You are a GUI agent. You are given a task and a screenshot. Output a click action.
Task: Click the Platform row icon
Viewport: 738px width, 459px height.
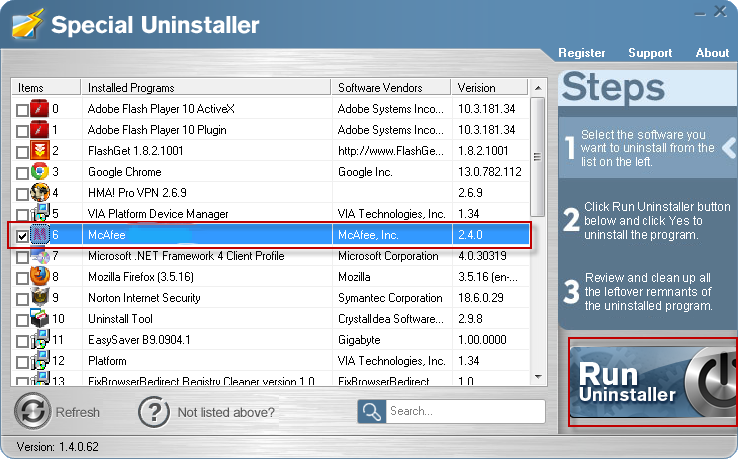pos(40,361)
